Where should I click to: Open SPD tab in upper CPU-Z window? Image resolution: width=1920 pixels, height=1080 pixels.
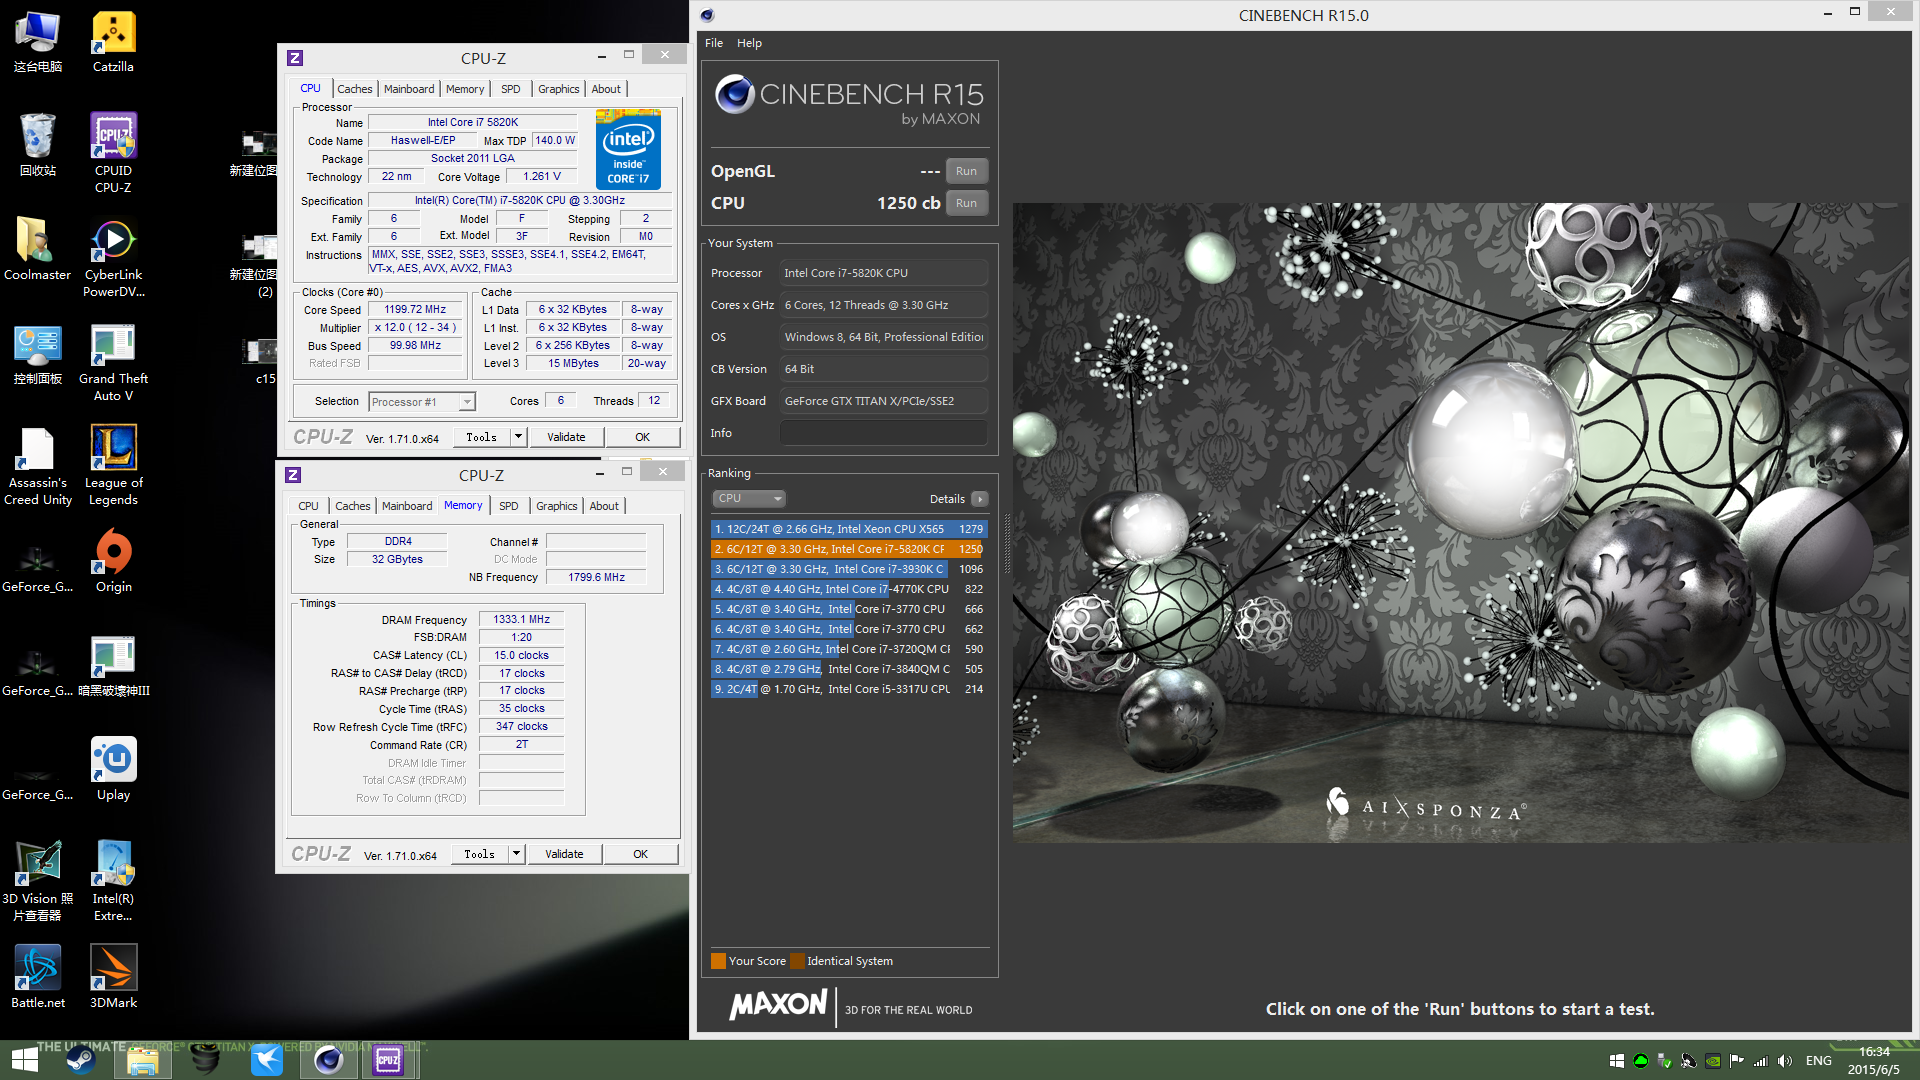coord(510,89)
